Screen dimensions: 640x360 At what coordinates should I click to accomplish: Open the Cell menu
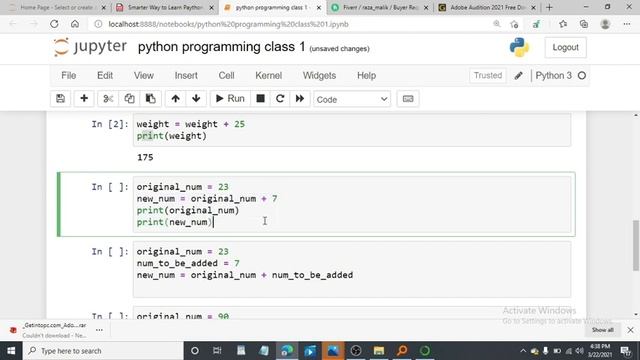coord(227,76)
